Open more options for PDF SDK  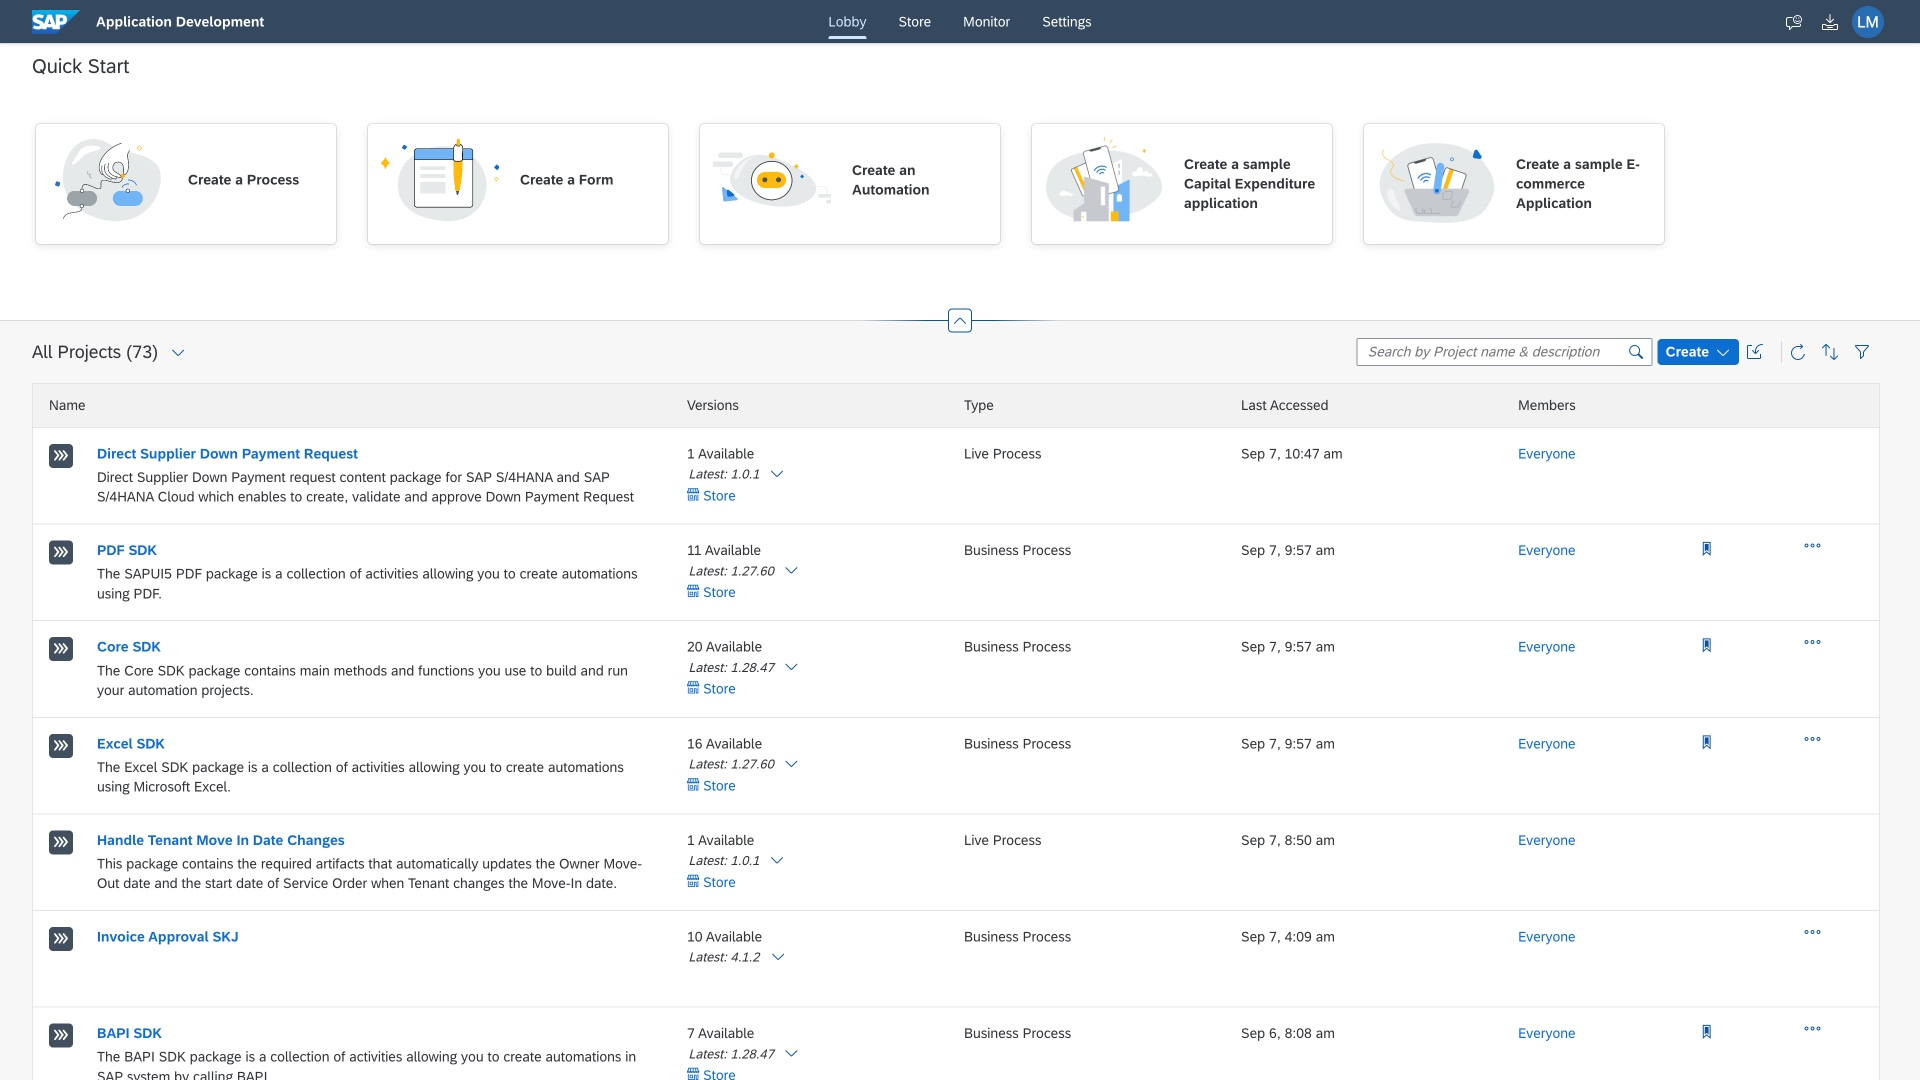click(x=1812, y=546)
